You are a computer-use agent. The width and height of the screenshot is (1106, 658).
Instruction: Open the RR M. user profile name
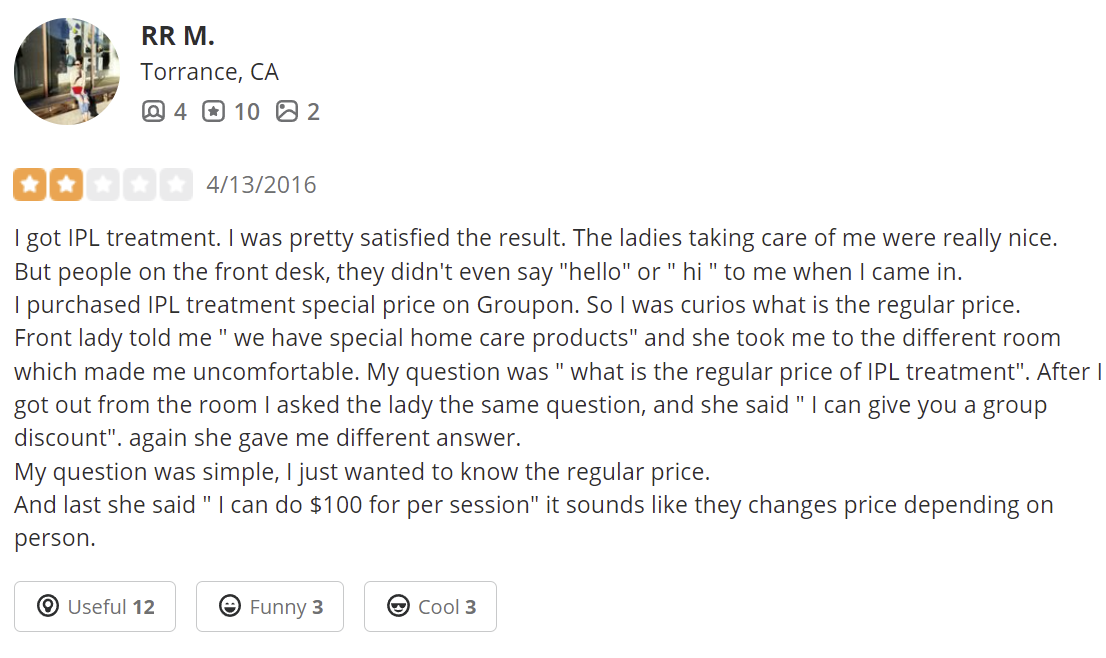click(x=178, y=36)
